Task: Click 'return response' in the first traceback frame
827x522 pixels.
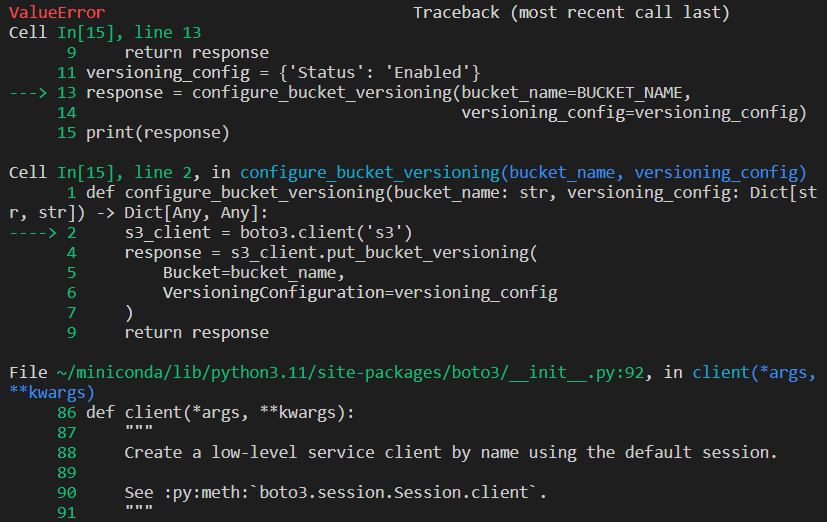Action: [x=197, y=53]
